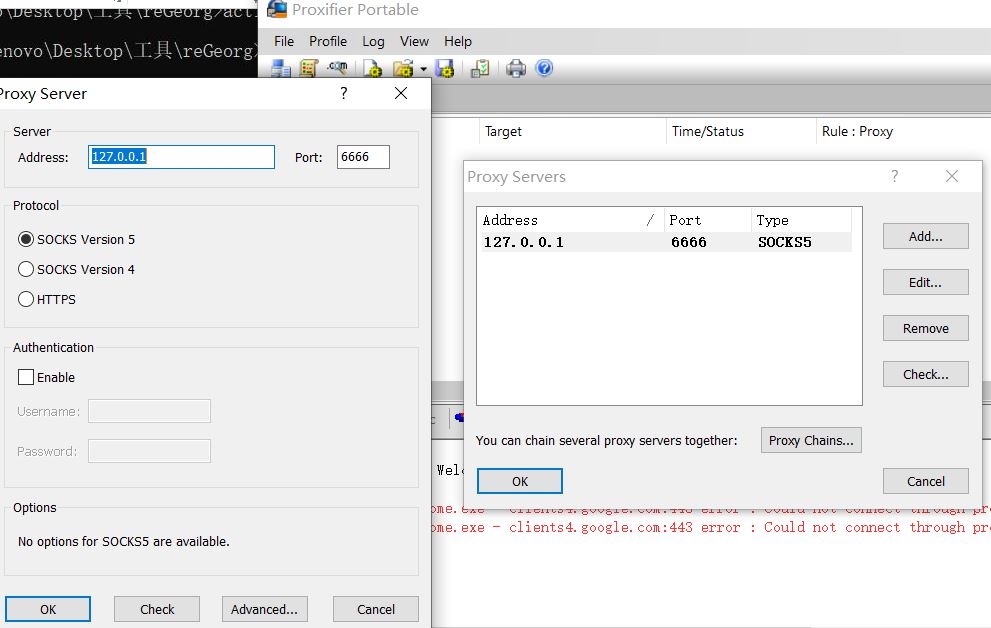The height and width of the screenshot is (628, 991).
Task: Click Rule : Proxy column header
Action: coord(903,131)
